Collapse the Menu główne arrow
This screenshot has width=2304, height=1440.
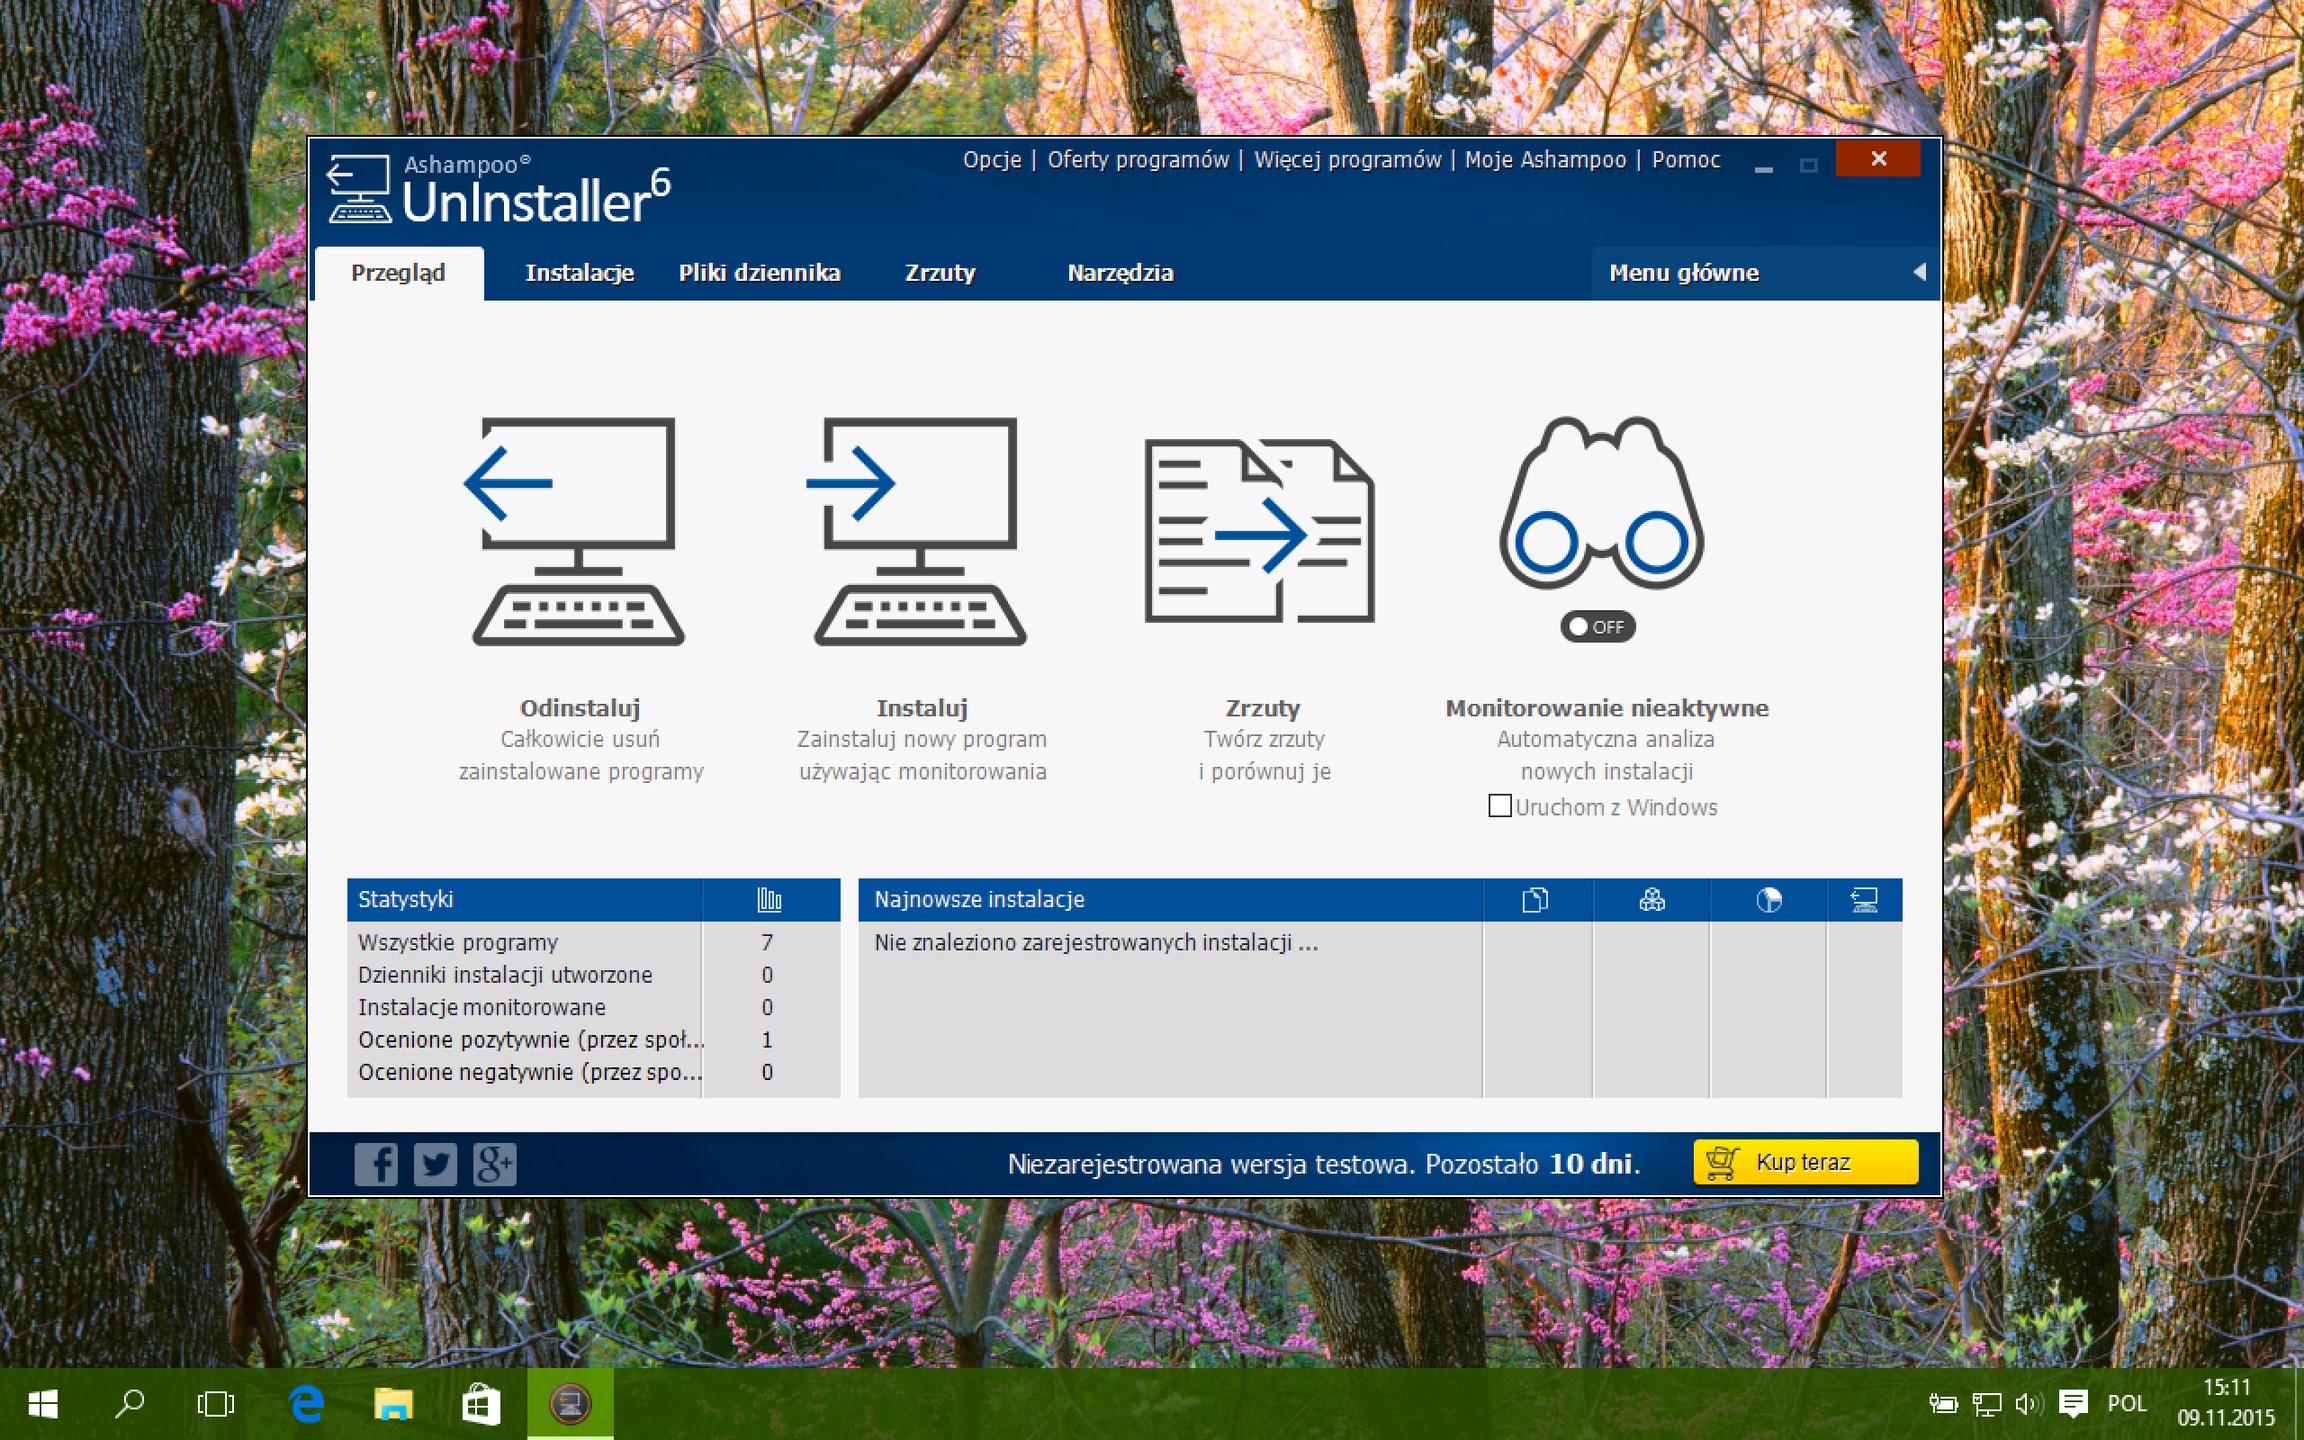click(x=1919, y=272)
